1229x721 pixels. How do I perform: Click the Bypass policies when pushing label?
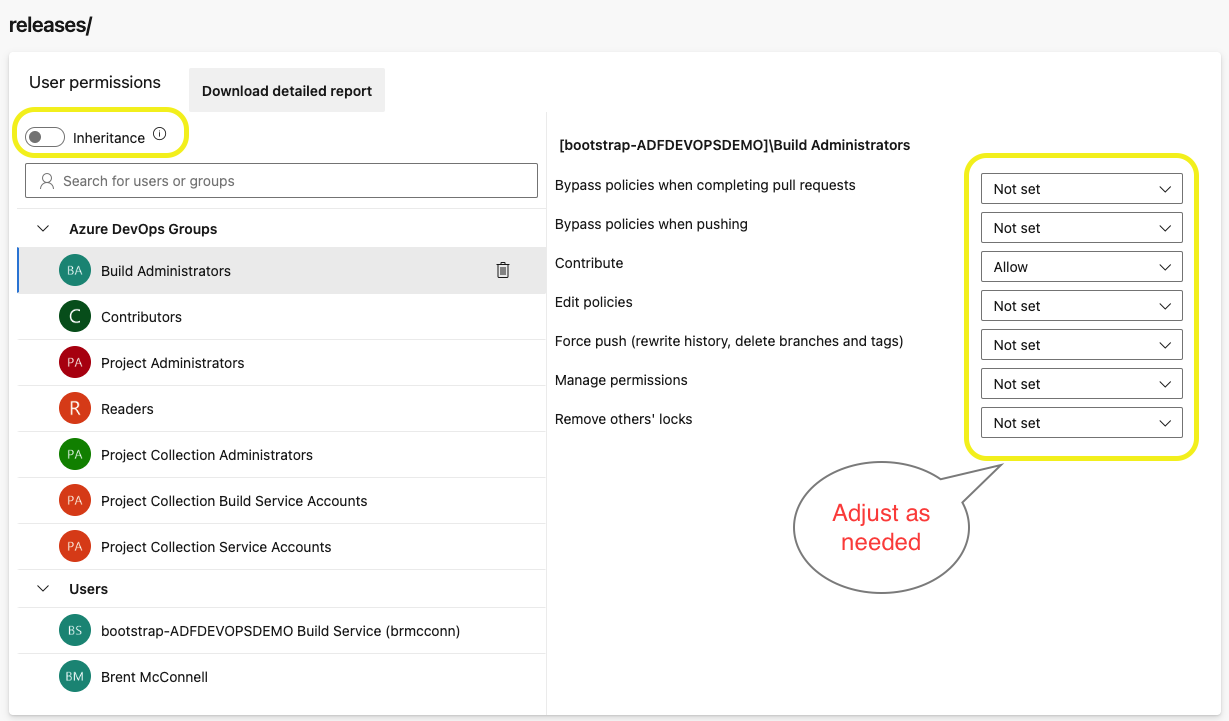[651, 224]
